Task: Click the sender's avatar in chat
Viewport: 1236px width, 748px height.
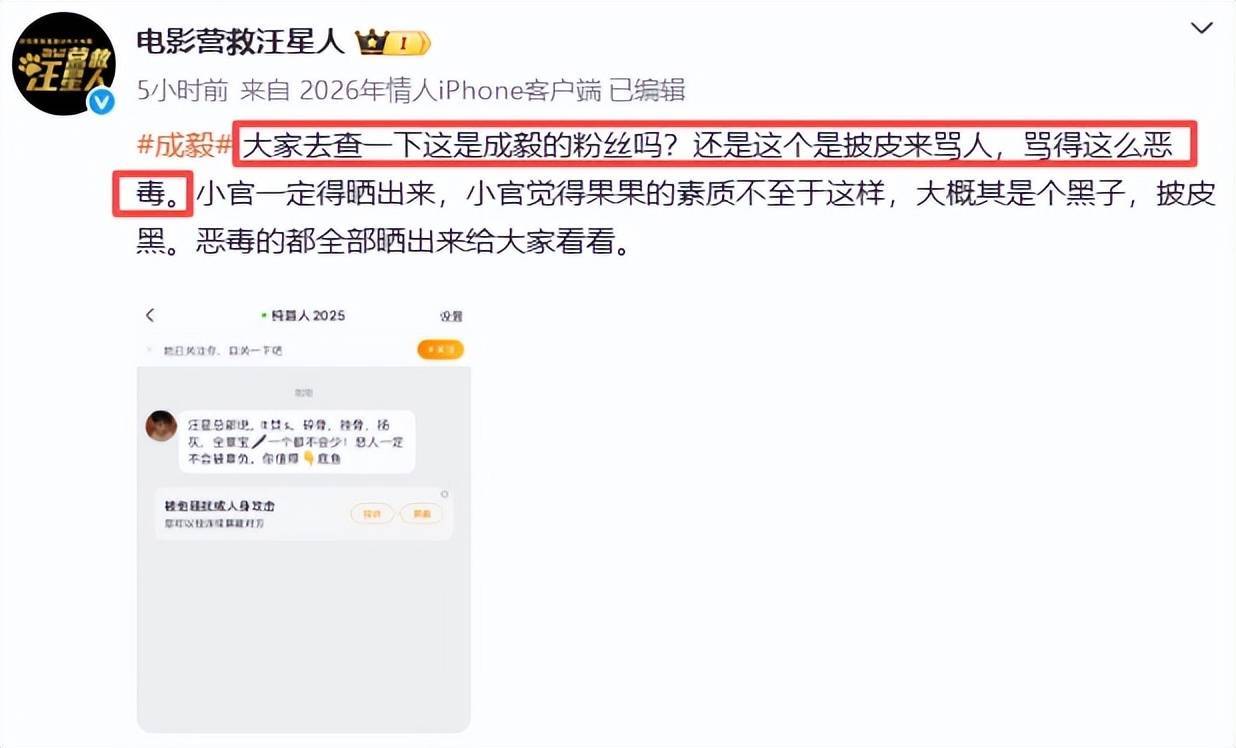Action: coord(161,427)
